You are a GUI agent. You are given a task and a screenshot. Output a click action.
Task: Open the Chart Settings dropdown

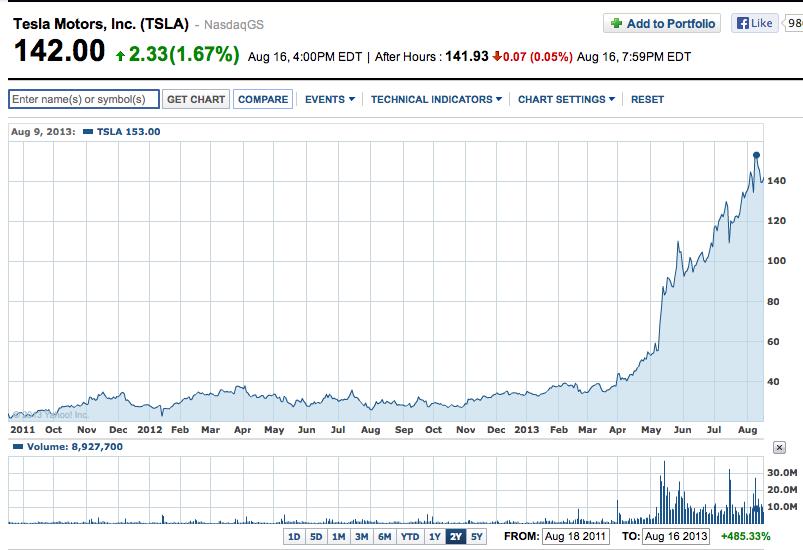click(x=566, y=99)
